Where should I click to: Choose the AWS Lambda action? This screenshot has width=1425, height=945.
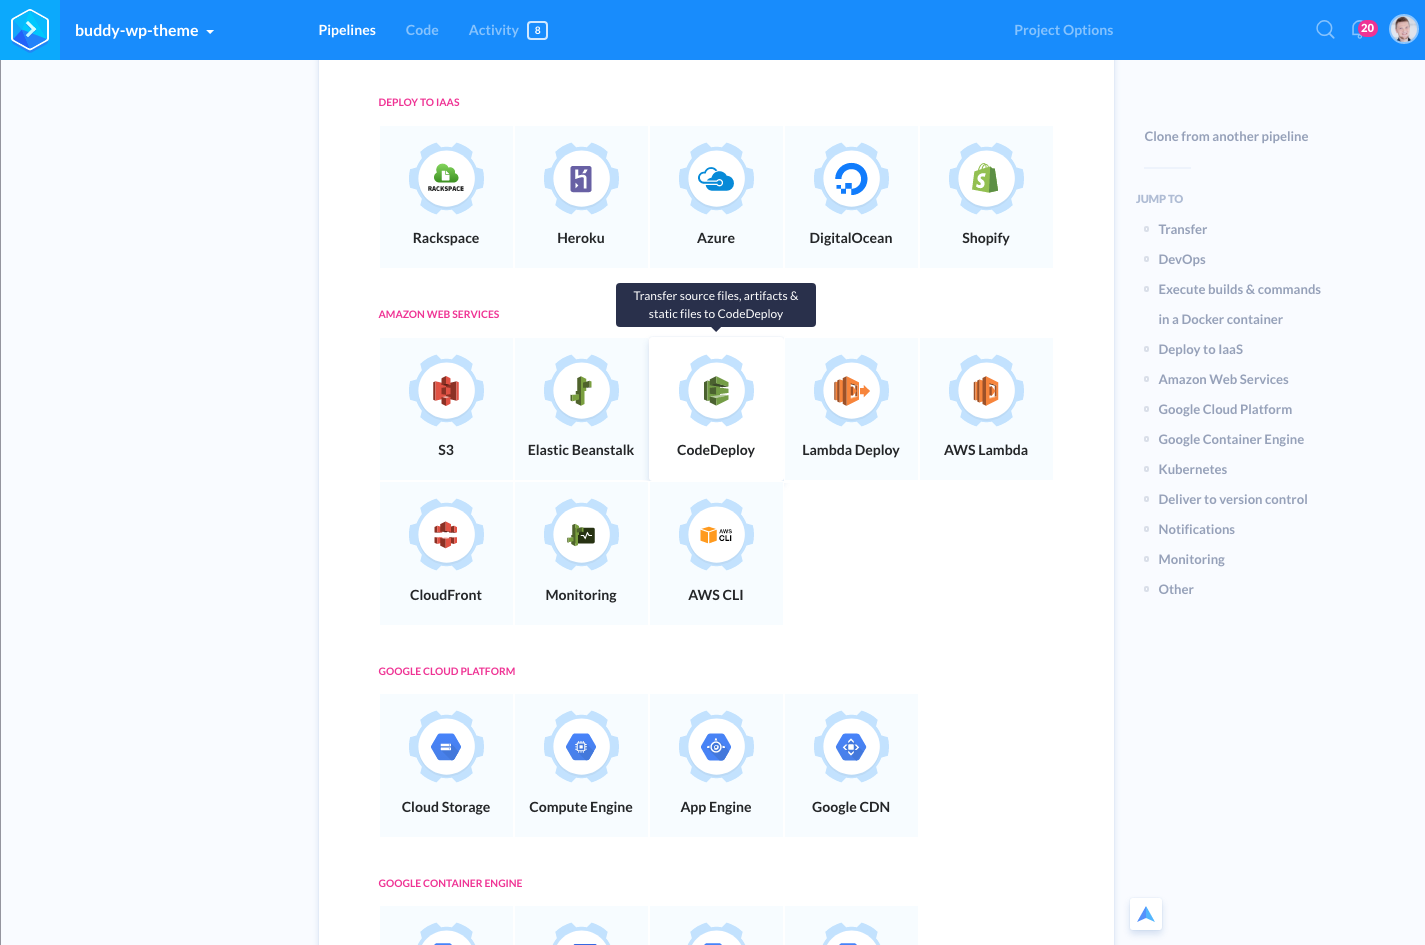[x=986, y=409]
